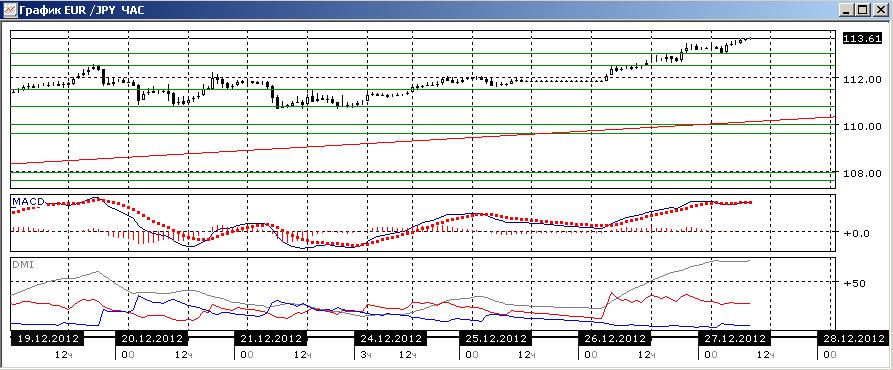Click the +0.0 MACD scale label
Image resolution: width=893 pixels, height=370 pixels.
click(x=856, y=233)
